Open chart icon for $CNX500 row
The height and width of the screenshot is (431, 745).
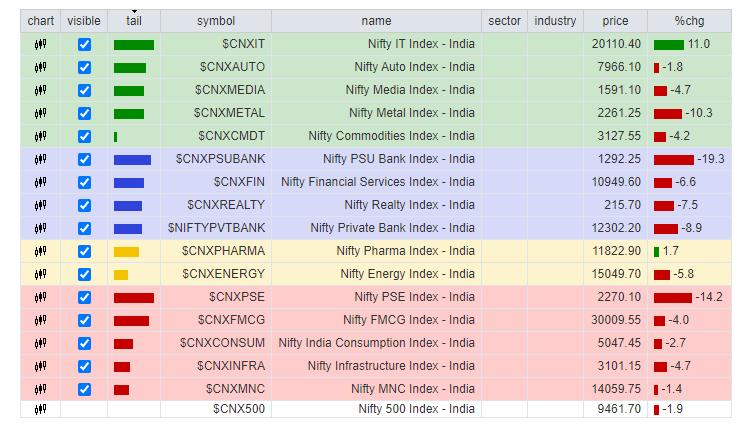(40, 409)
